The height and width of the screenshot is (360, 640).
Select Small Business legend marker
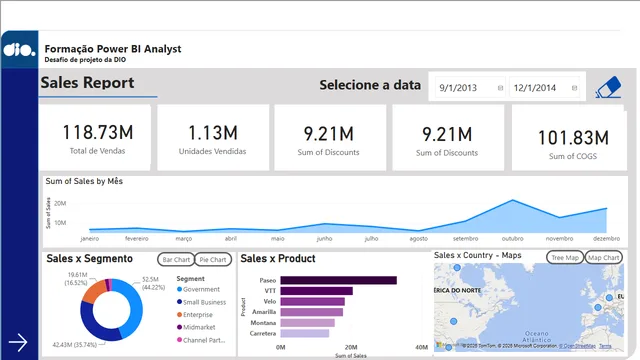[x=179, y=302]
